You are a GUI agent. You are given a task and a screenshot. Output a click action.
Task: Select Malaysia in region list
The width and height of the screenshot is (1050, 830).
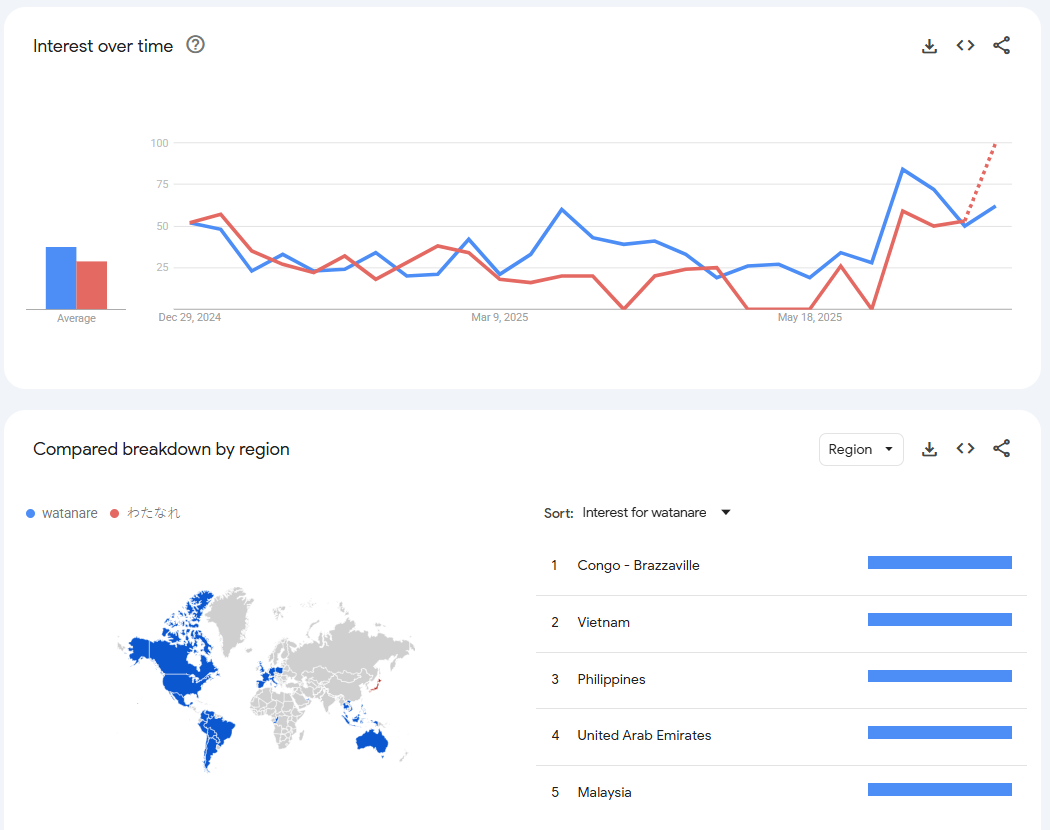[x=781, y=792]
